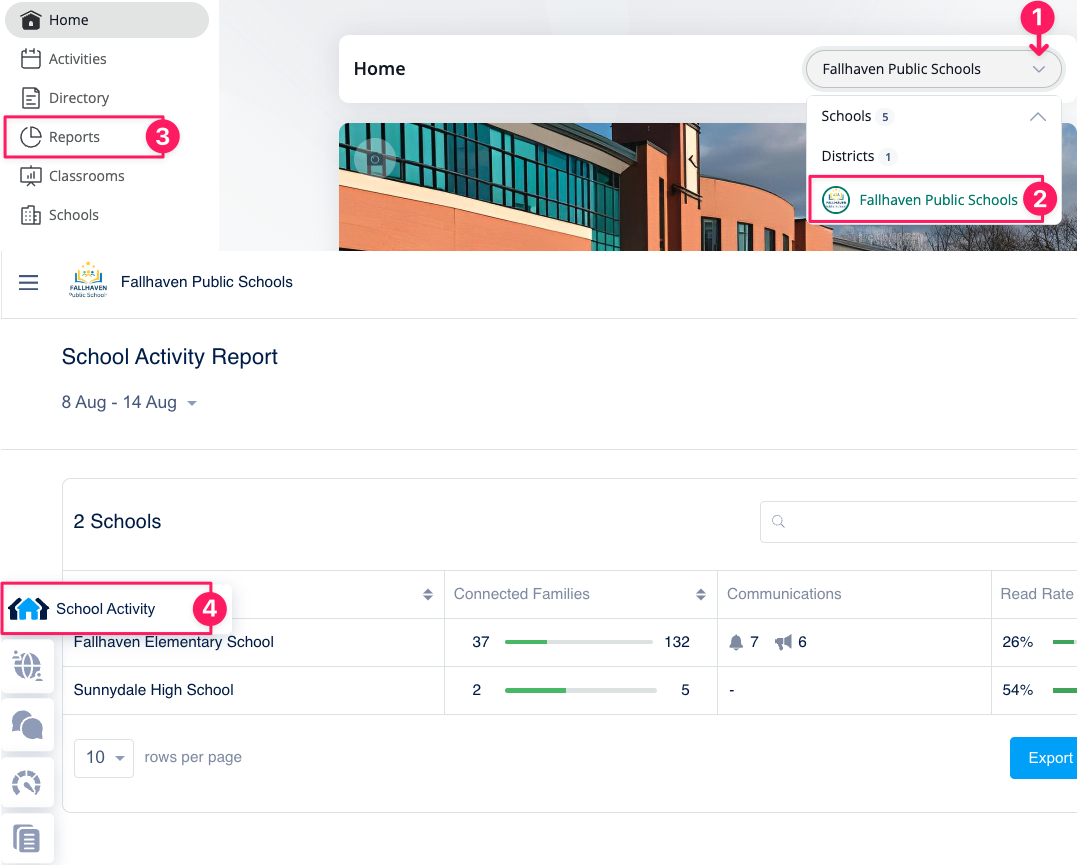Image resolution: width=1077 pixels, height=865 pixels.
Task: Open Fallhaven Elementary School row
Action: point(174,642)
